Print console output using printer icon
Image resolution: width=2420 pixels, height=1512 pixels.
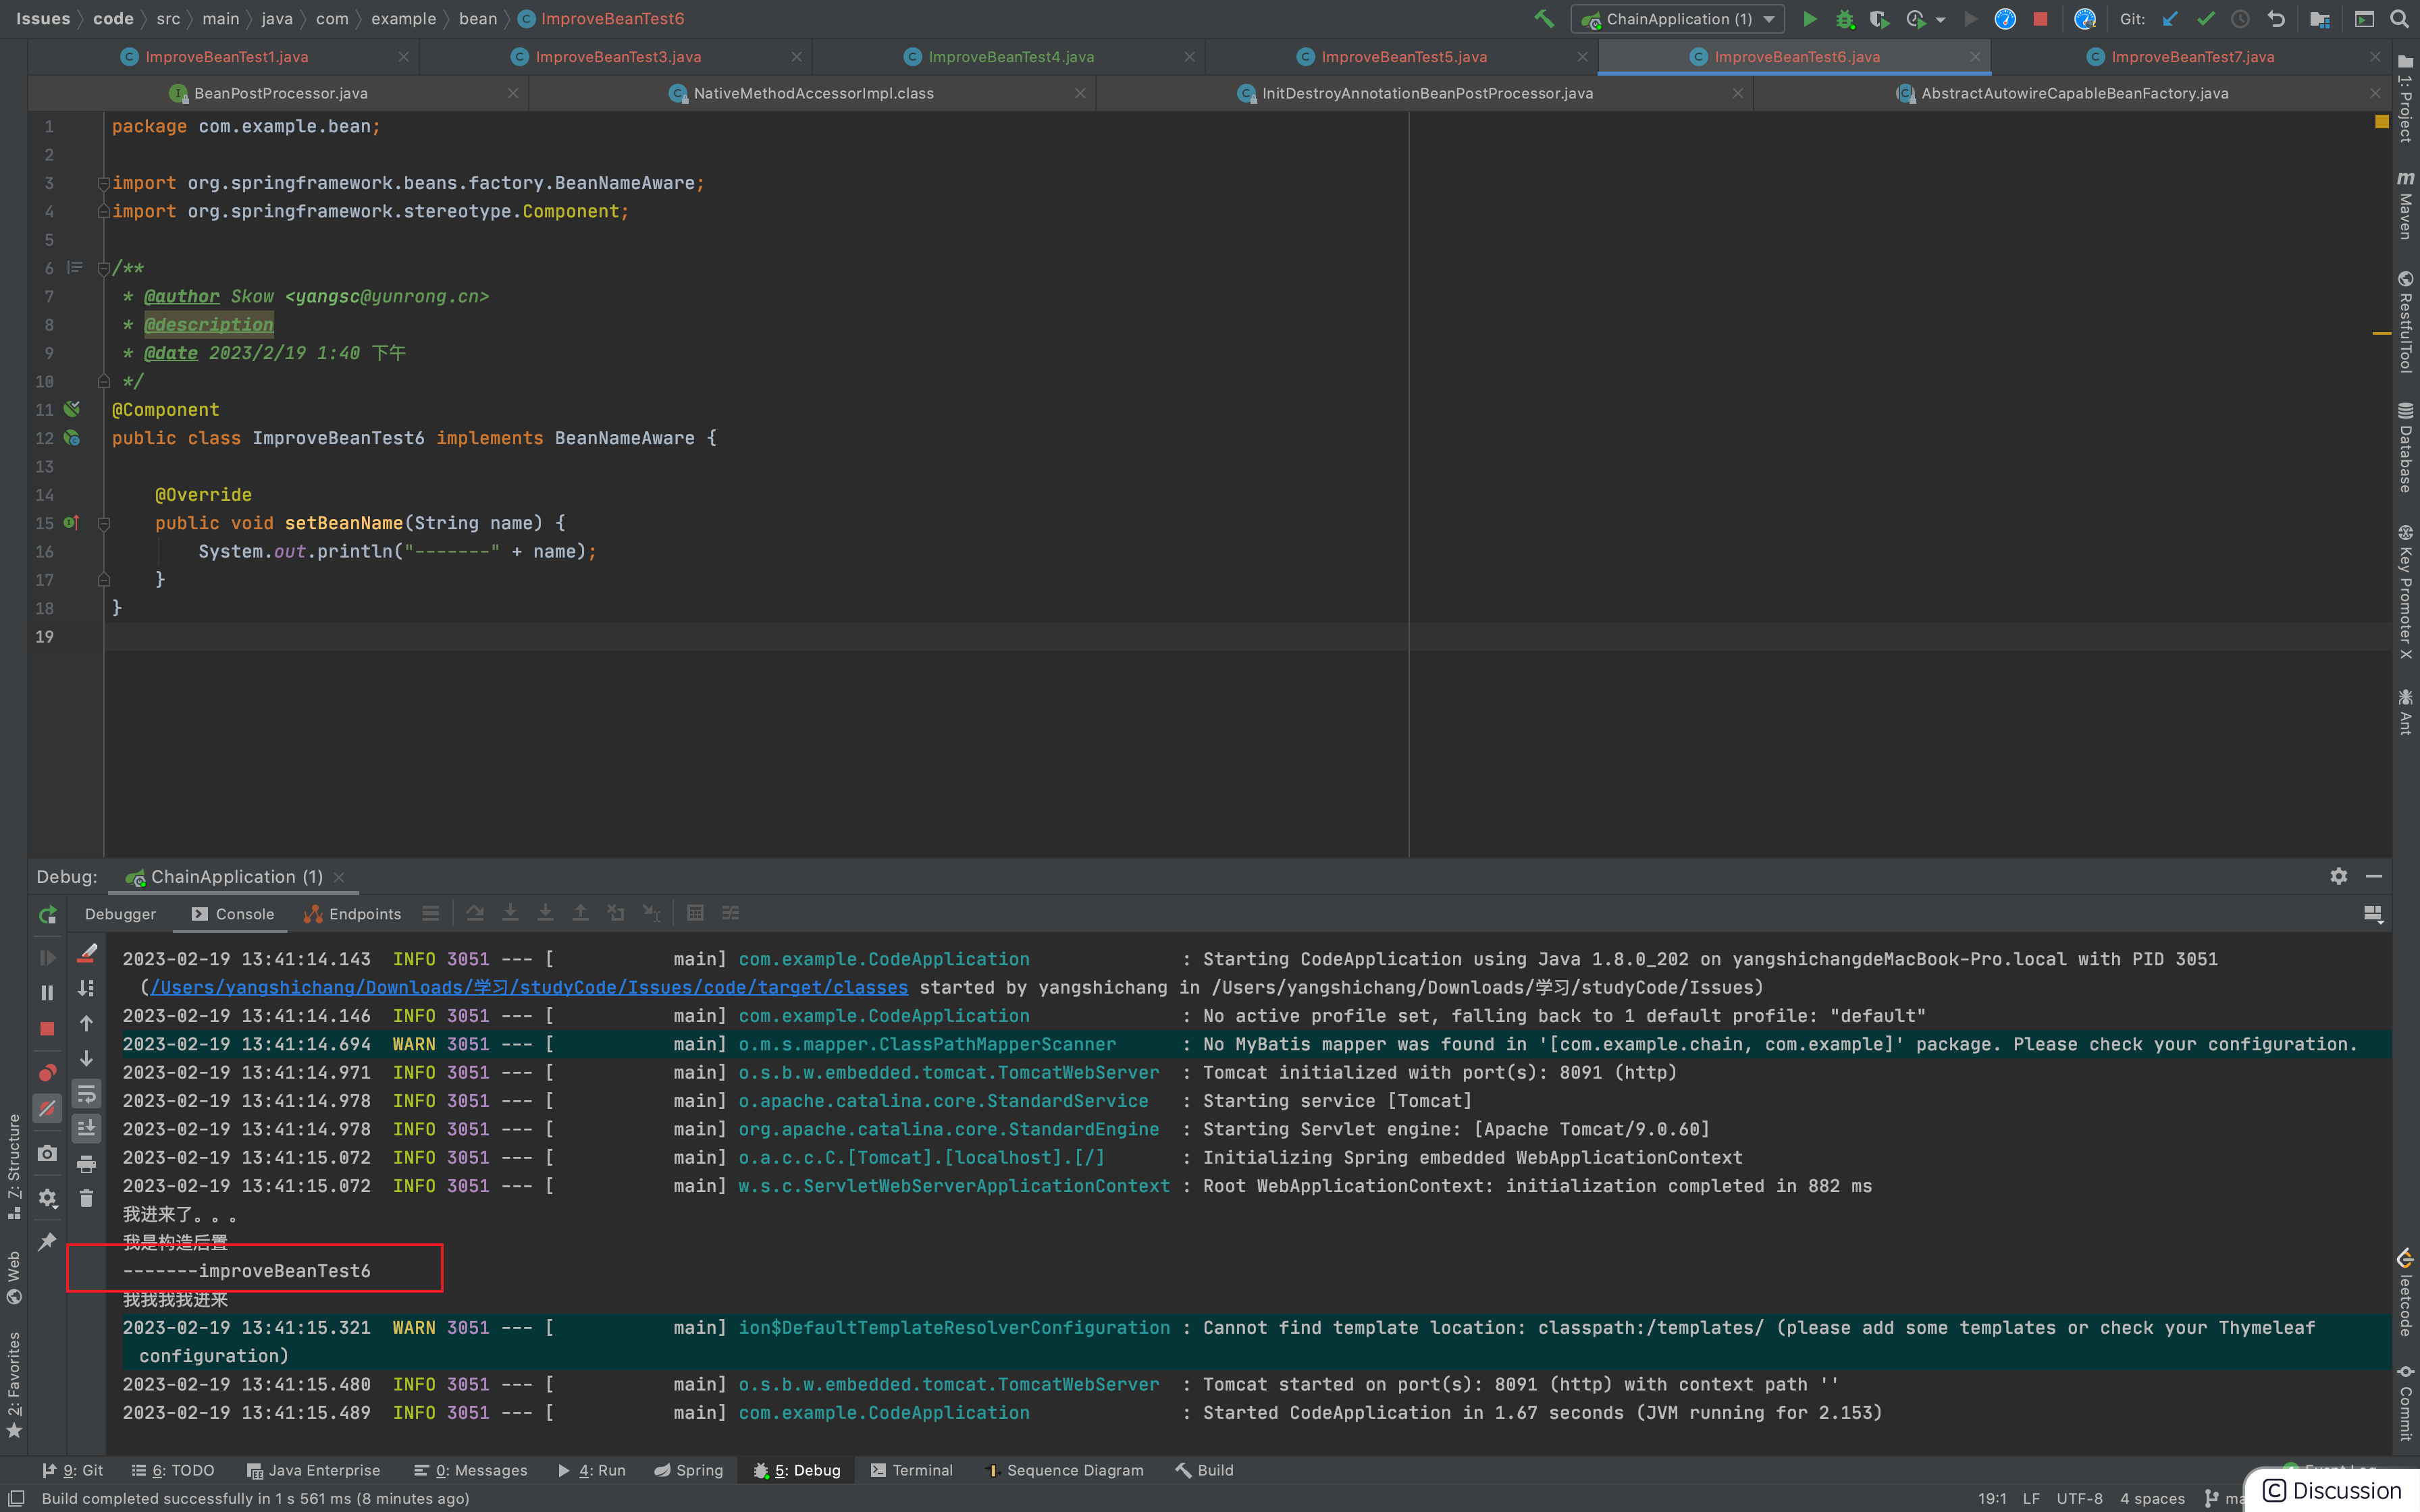click(87, 1163)
